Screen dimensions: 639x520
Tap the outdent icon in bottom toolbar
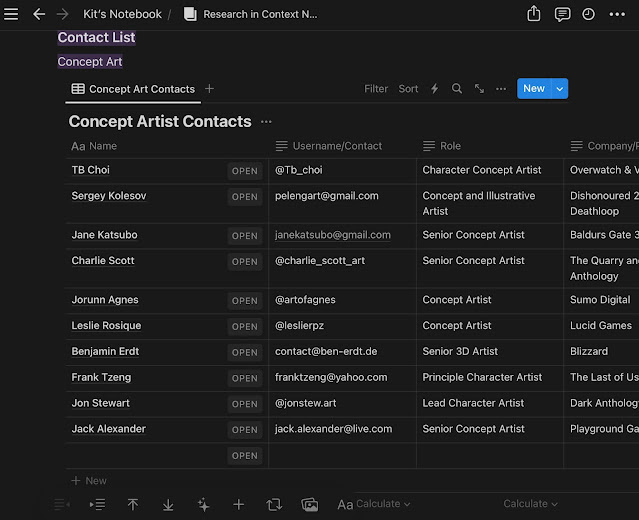point(62,505)
